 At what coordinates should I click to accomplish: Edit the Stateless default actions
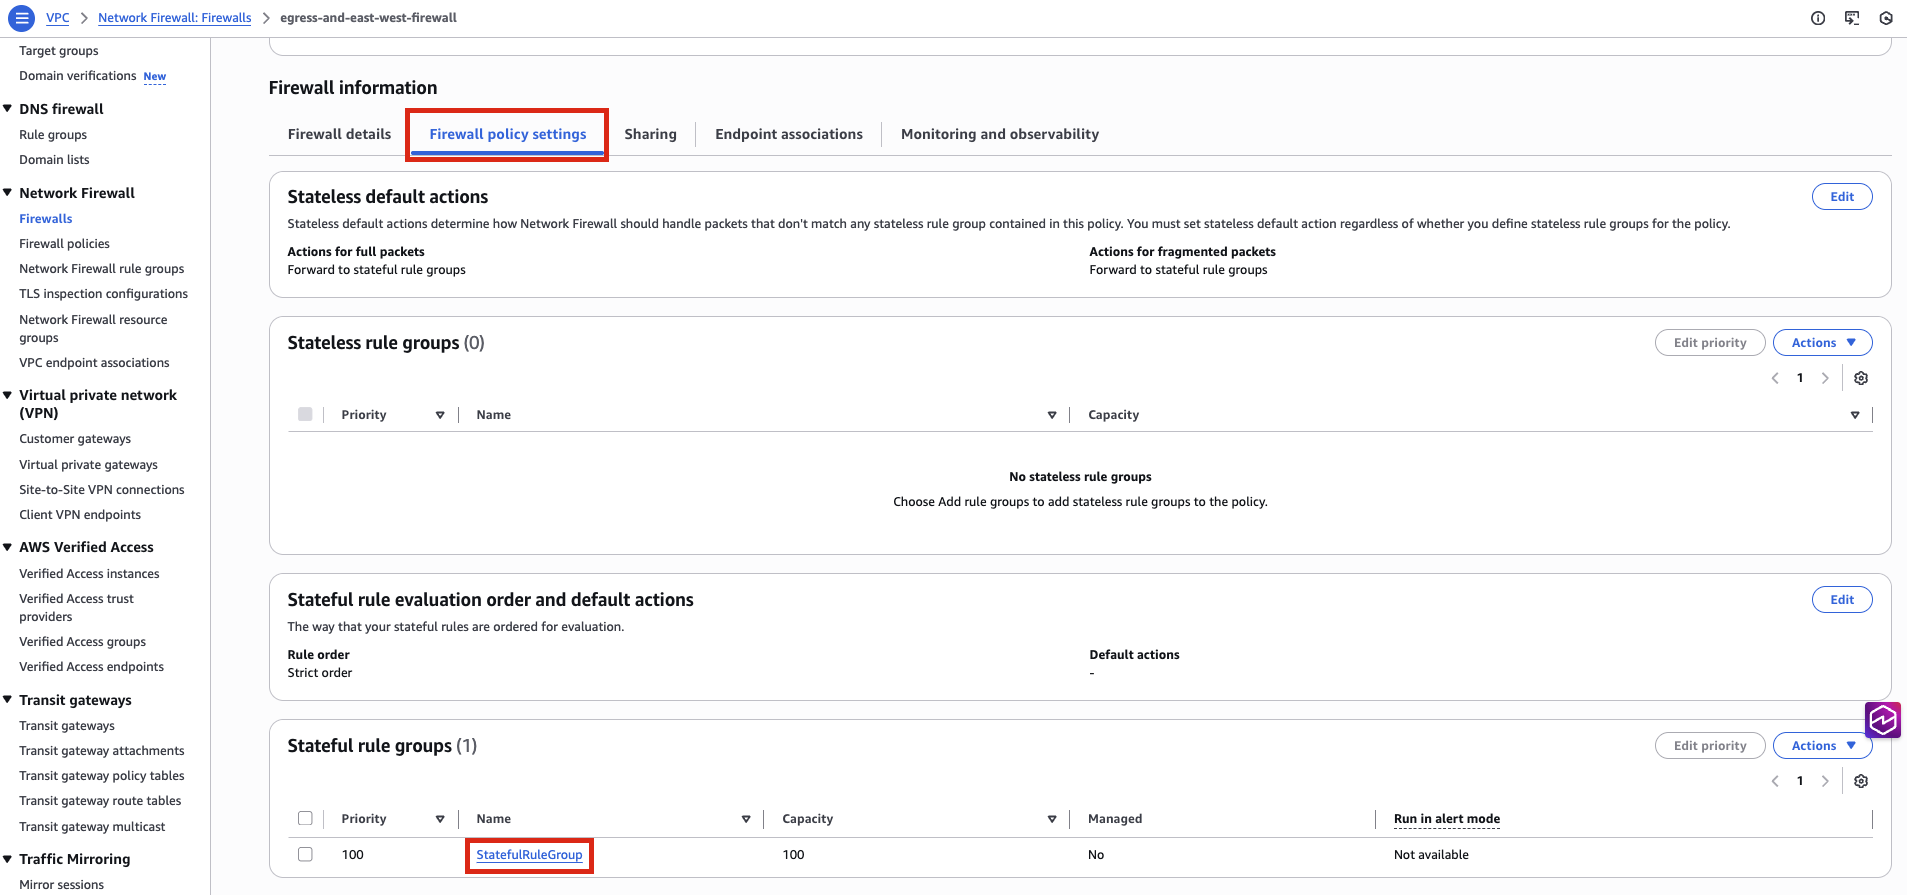coord(1841,197)
